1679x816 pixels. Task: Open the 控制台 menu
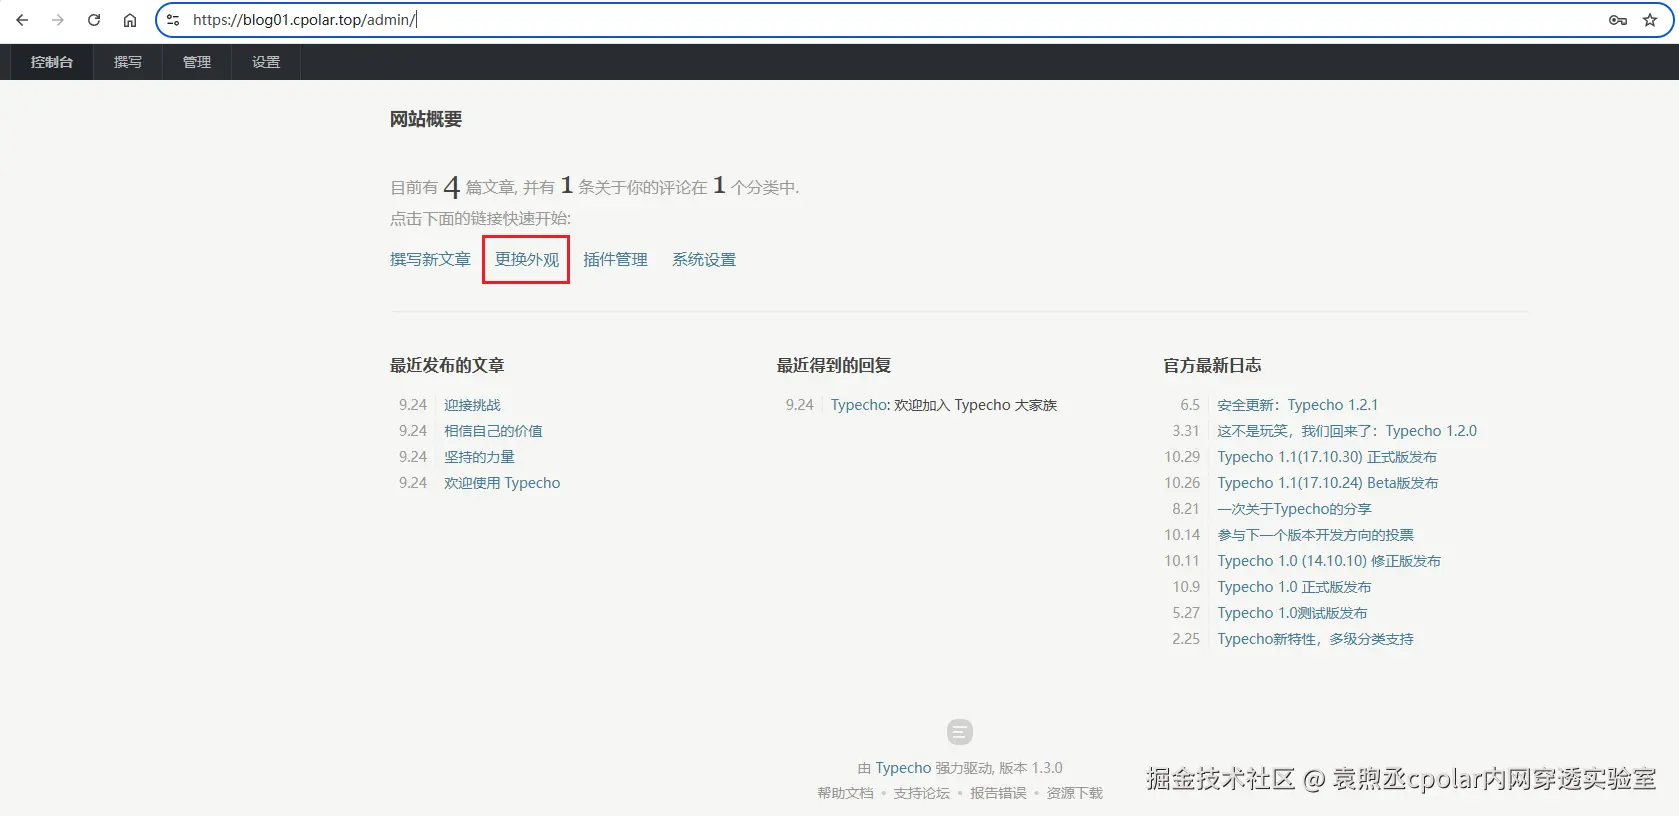pyautogui.click(x=52, y=62)
